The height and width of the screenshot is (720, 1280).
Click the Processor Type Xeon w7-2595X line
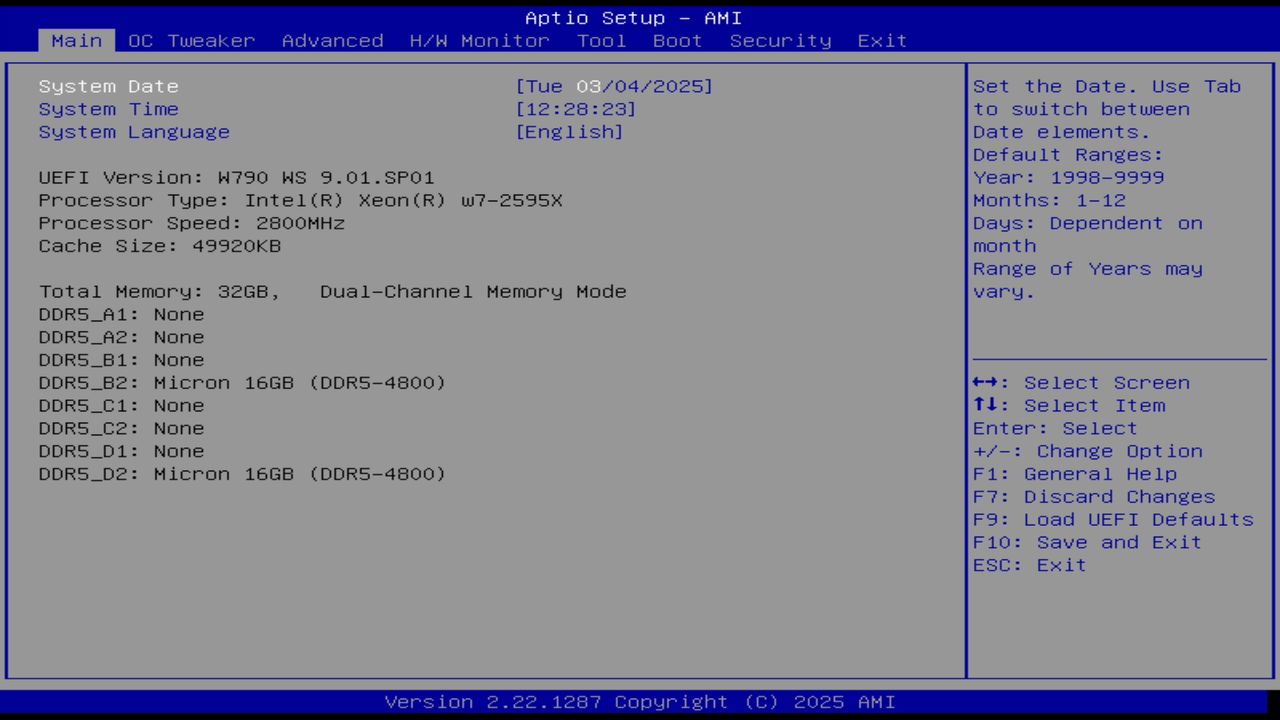tap(301, 200)
